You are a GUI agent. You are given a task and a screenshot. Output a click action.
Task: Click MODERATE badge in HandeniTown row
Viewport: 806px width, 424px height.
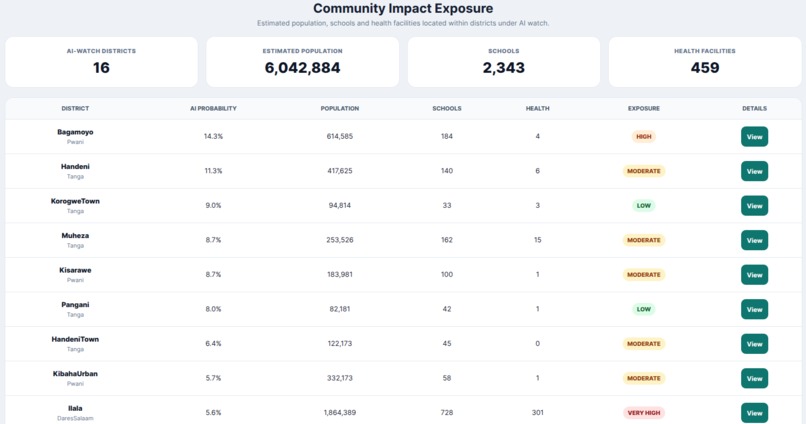(644, 344)
